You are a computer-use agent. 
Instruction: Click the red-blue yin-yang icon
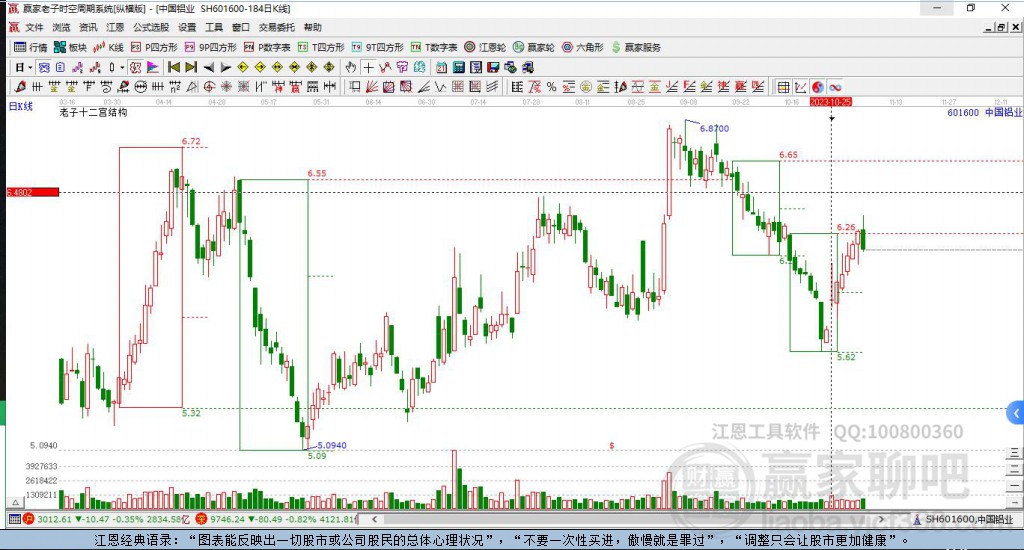tap(818, 87)
